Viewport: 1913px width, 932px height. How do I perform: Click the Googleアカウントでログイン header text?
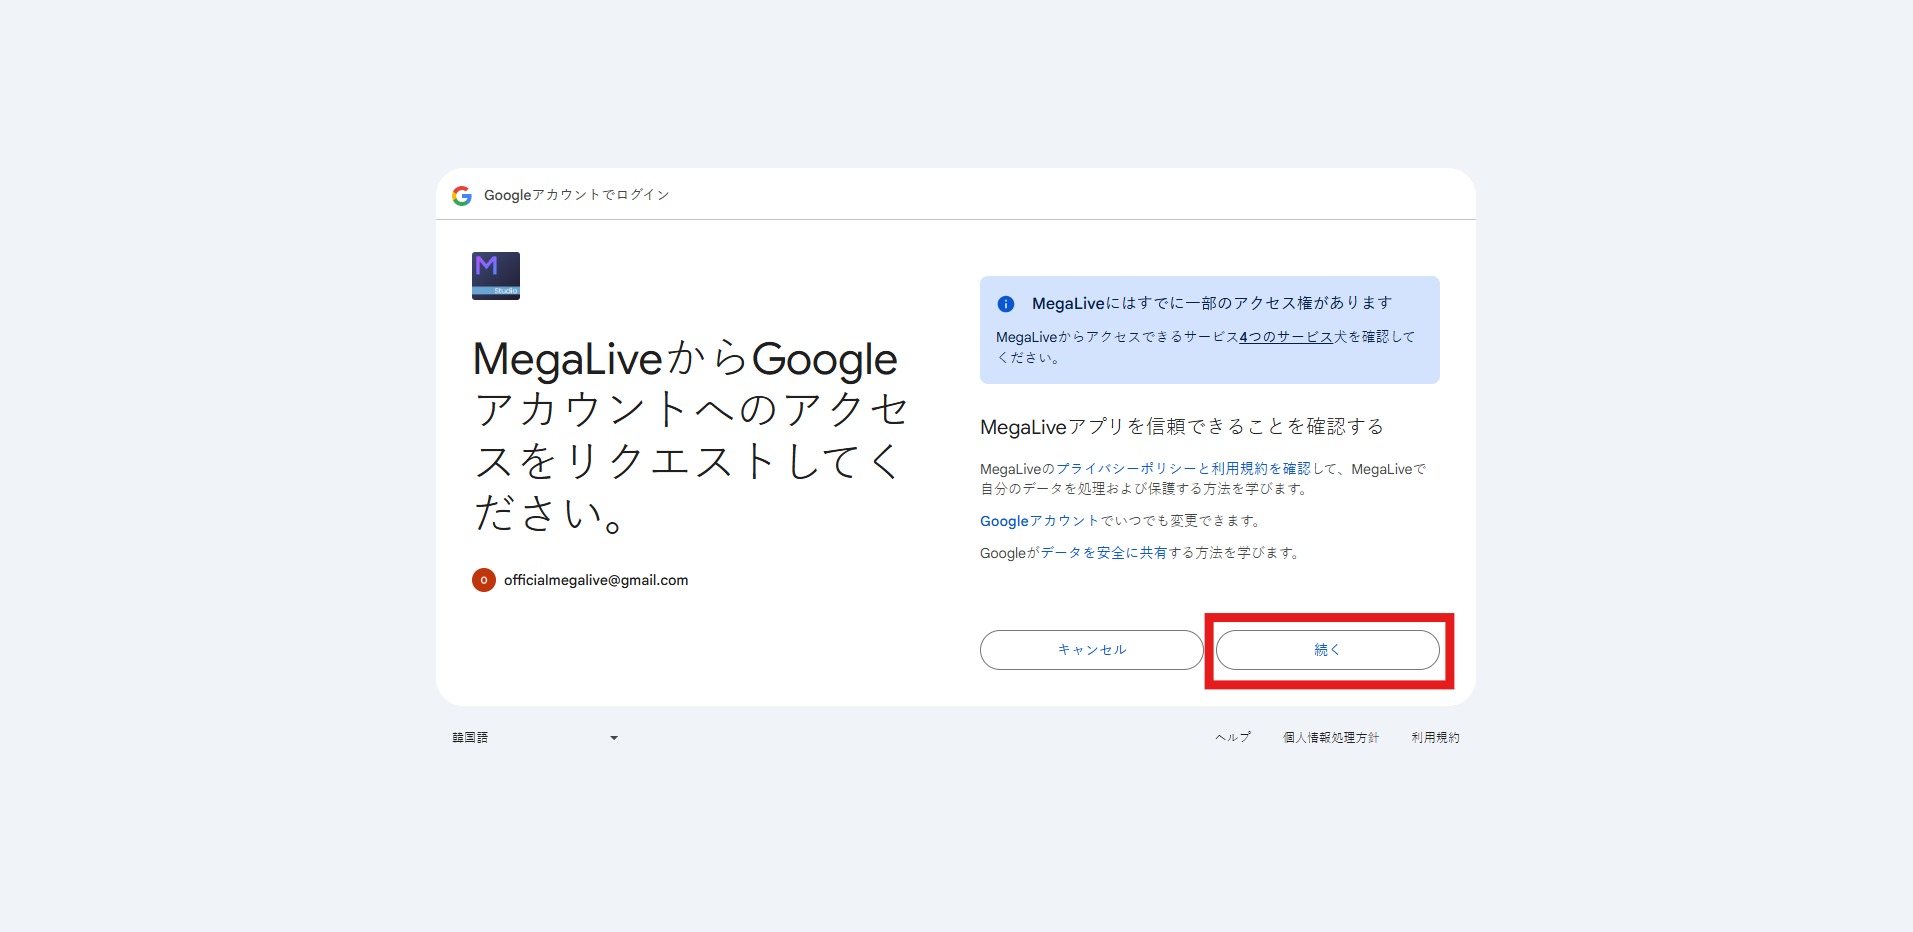[577, 195]
